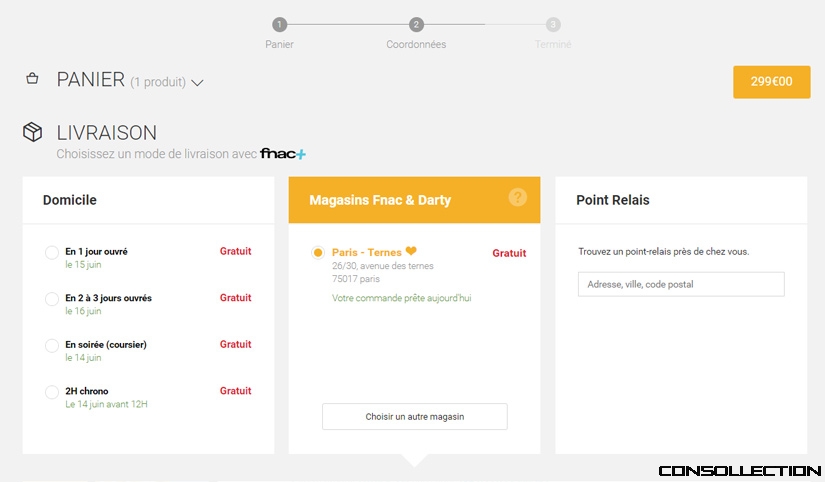Click the LIVRAISON heading
This screenshot has height=482, width=825.
pos(107,133)
